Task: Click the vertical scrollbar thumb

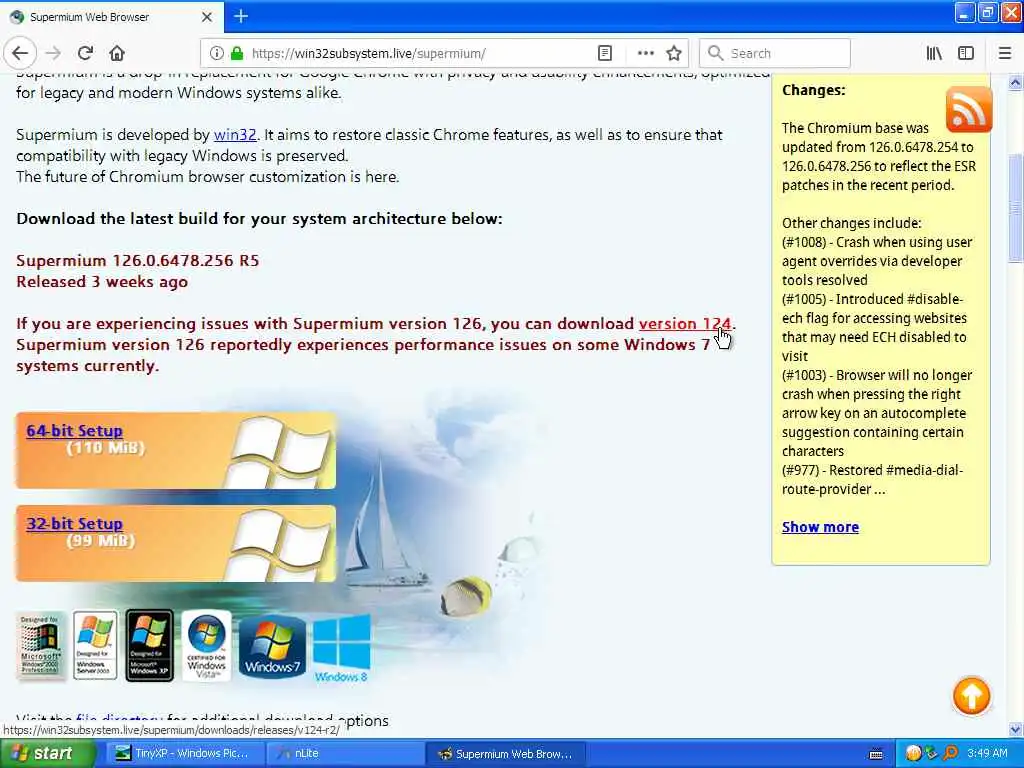Action: (x=1016, y=208)
